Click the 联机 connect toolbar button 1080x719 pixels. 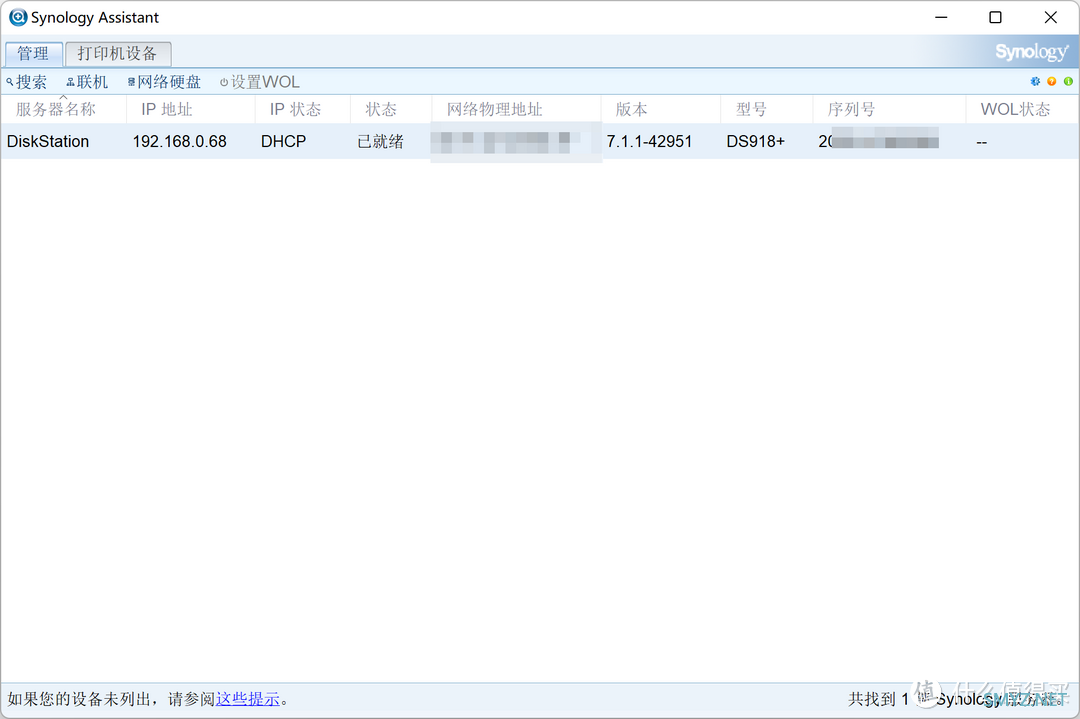coord(87,82)
